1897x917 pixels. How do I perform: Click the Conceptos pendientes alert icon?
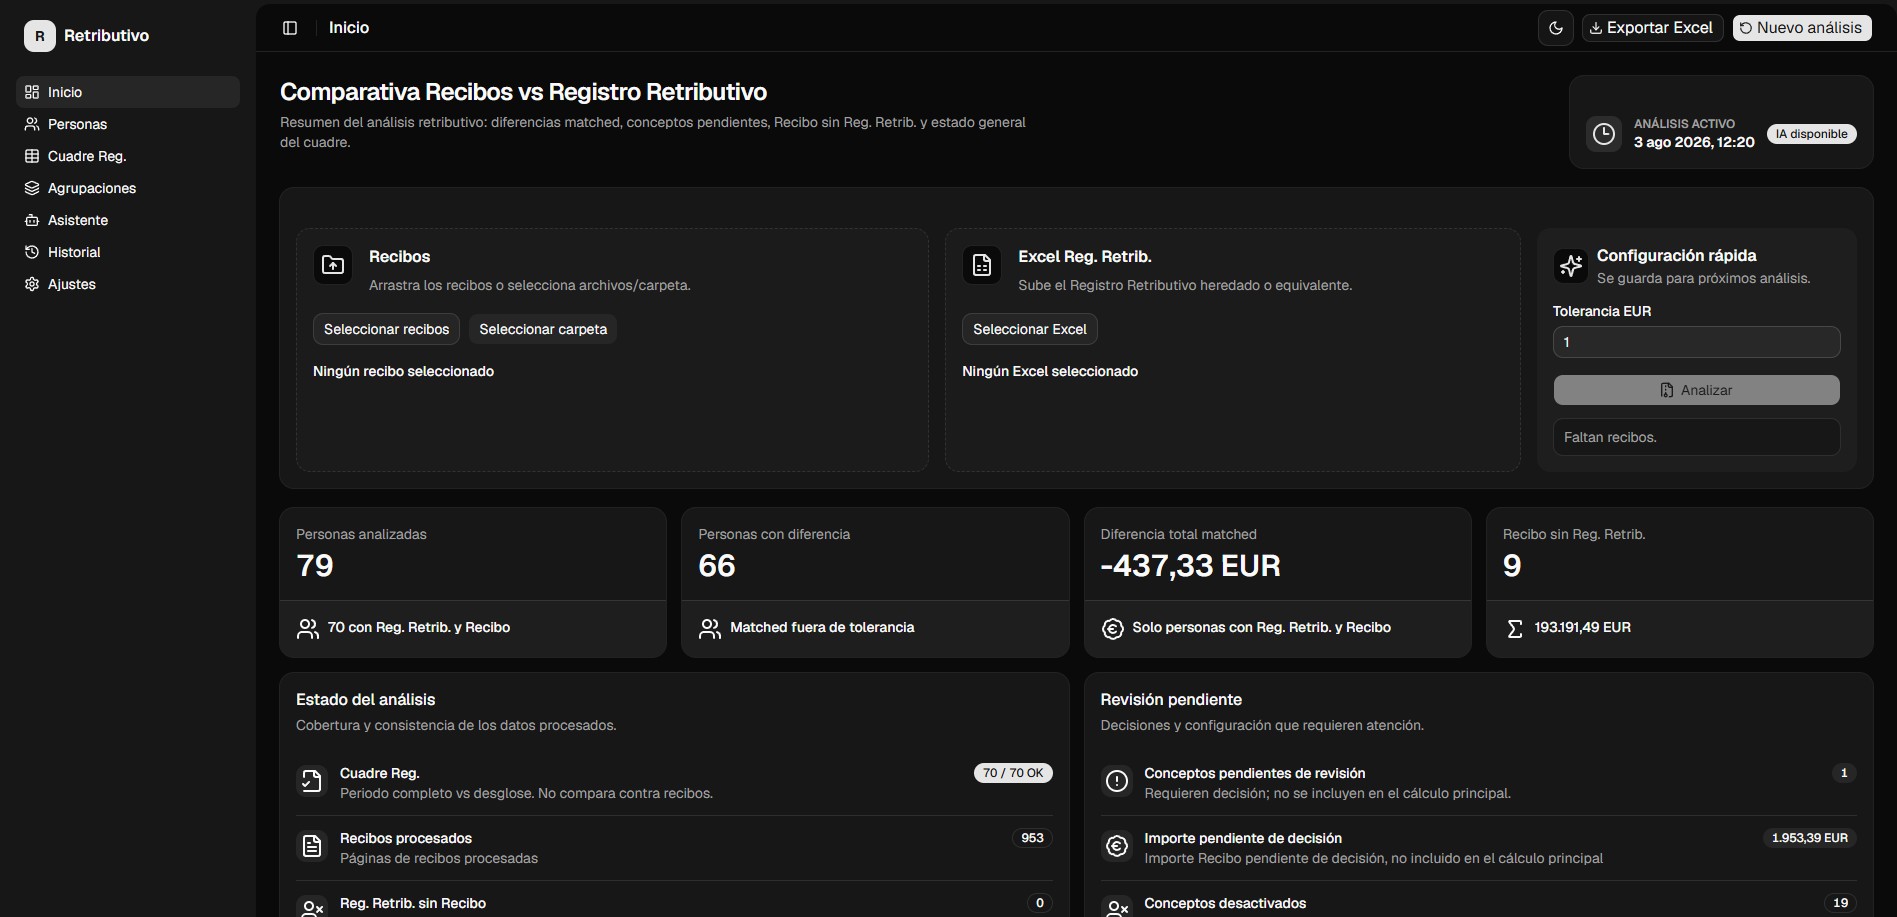click(x=1117, y=782)
